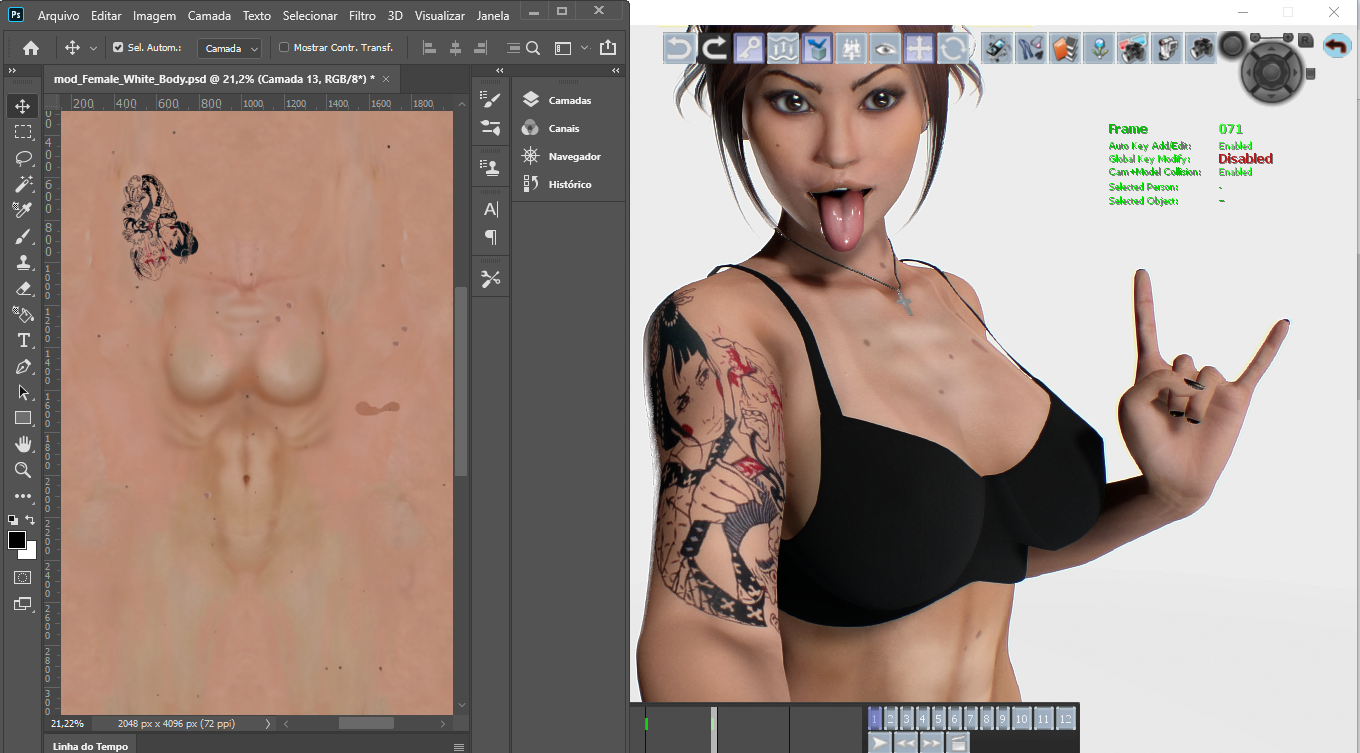1360x753 pixels.
Task: Open the Filtro menu
Action: [x=362, y=16]
